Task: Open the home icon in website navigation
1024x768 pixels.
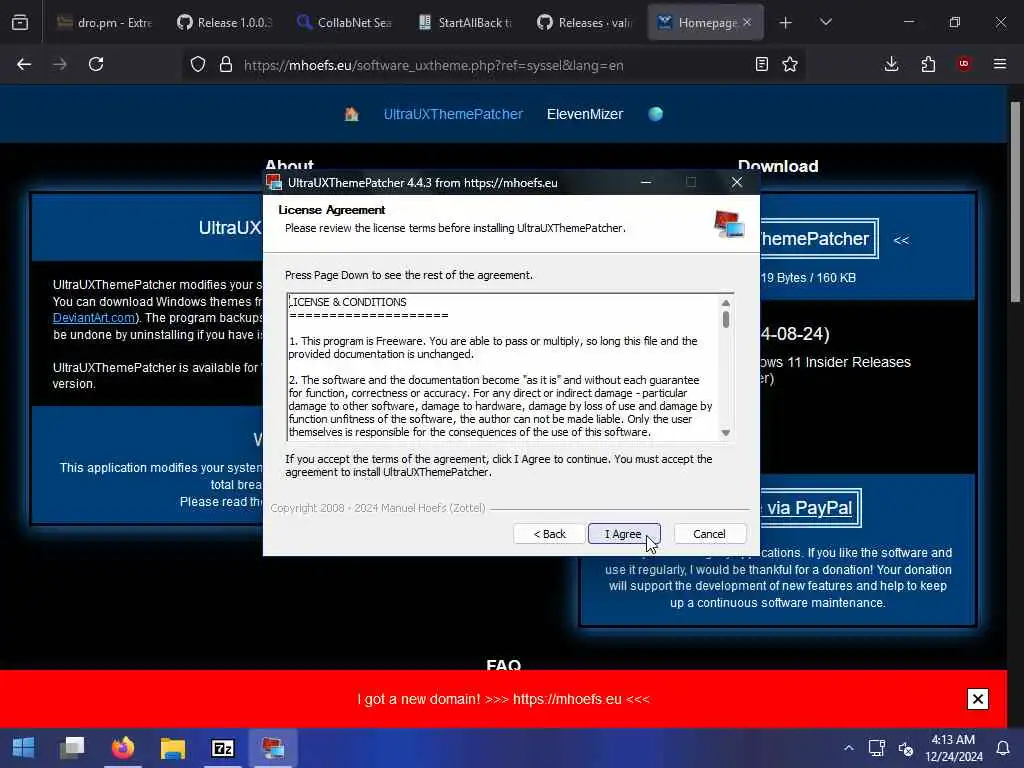Action: [x=351, y=114]
